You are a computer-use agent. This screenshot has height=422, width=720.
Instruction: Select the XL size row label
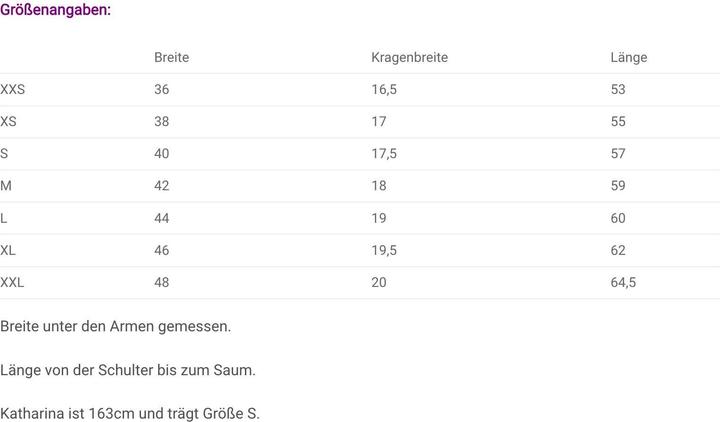click(8, 250)
